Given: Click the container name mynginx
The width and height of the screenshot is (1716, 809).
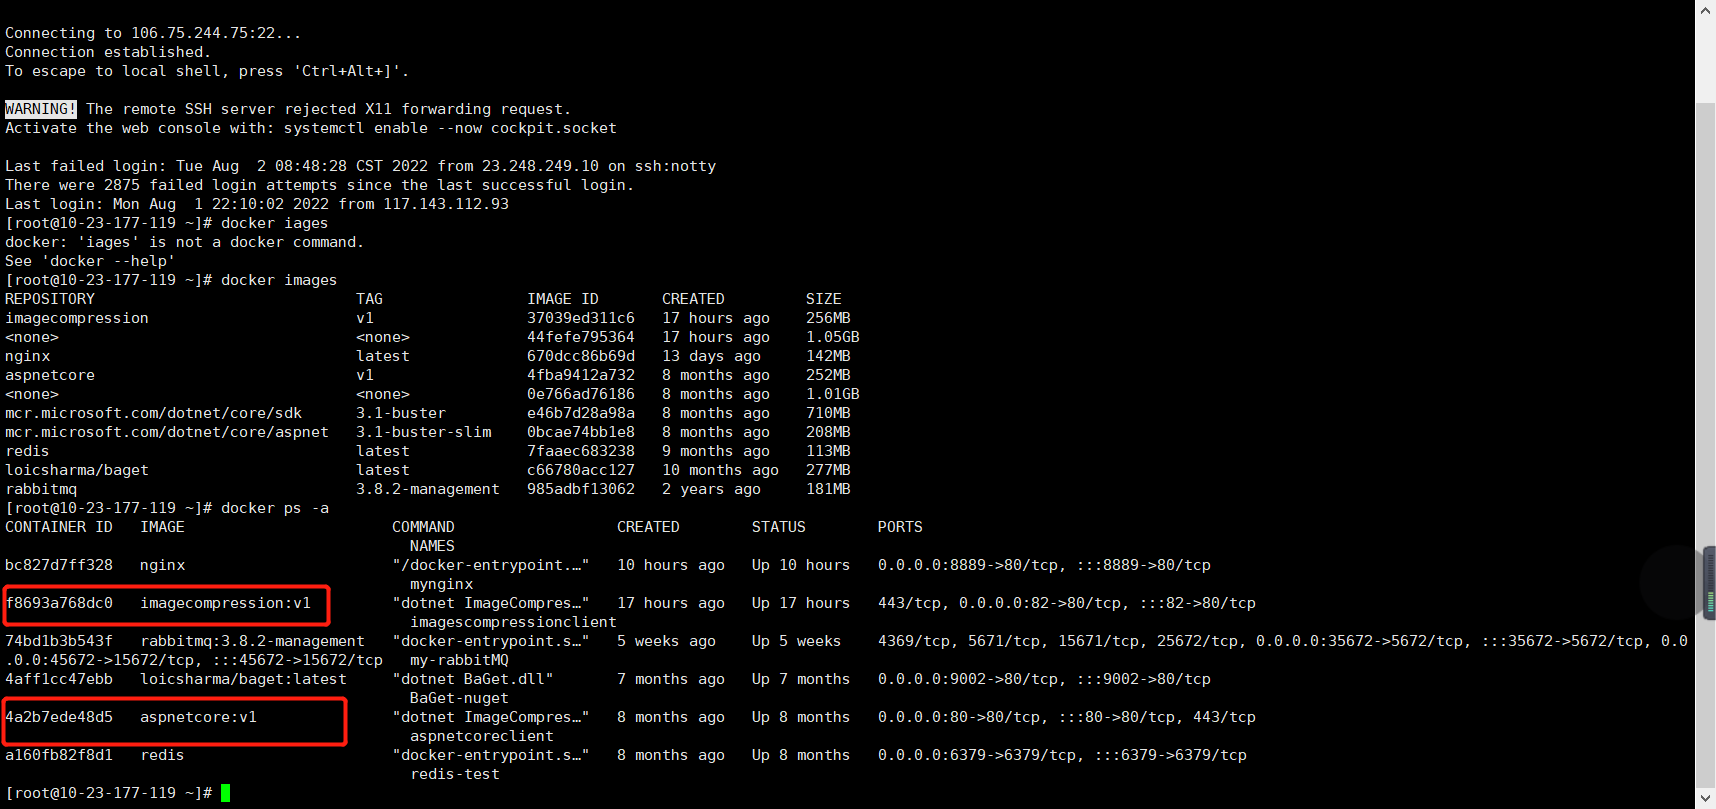Looking at the screenshot, I should click(441, 584).
